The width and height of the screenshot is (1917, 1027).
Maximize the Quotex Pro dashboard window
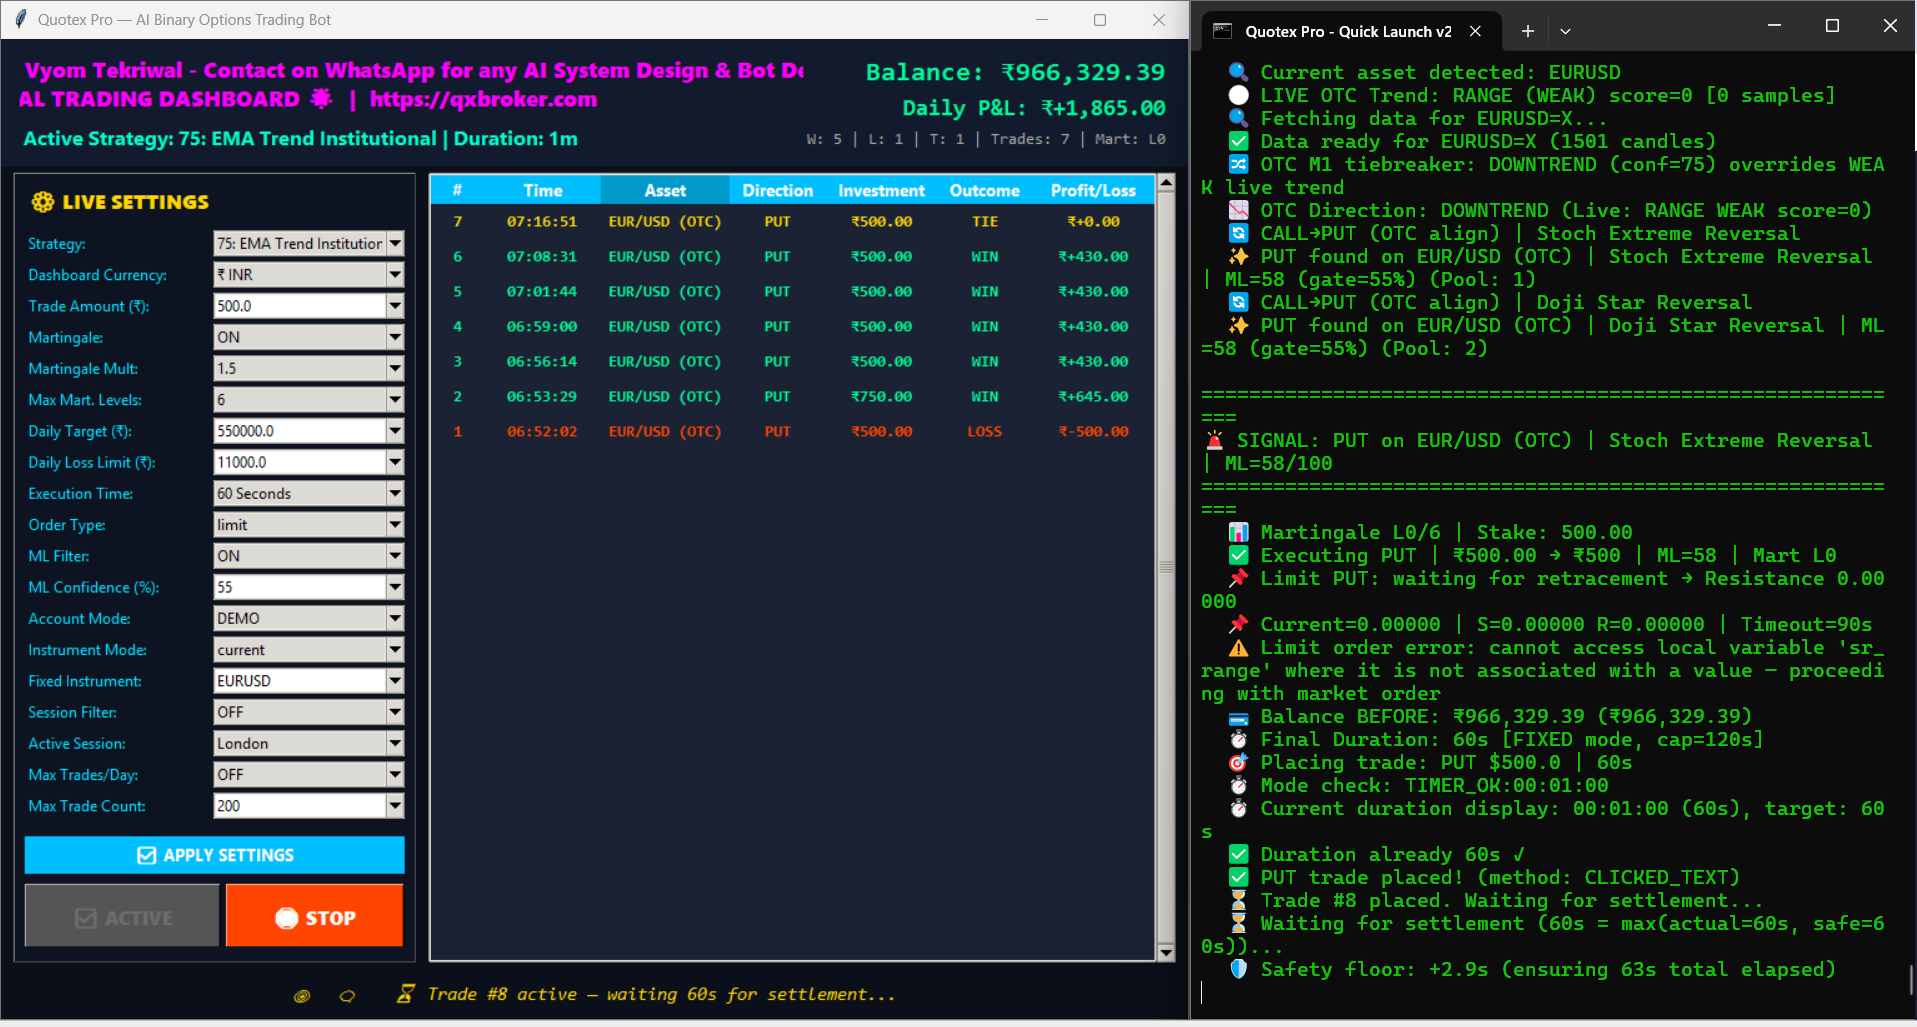pos(1100,20)
